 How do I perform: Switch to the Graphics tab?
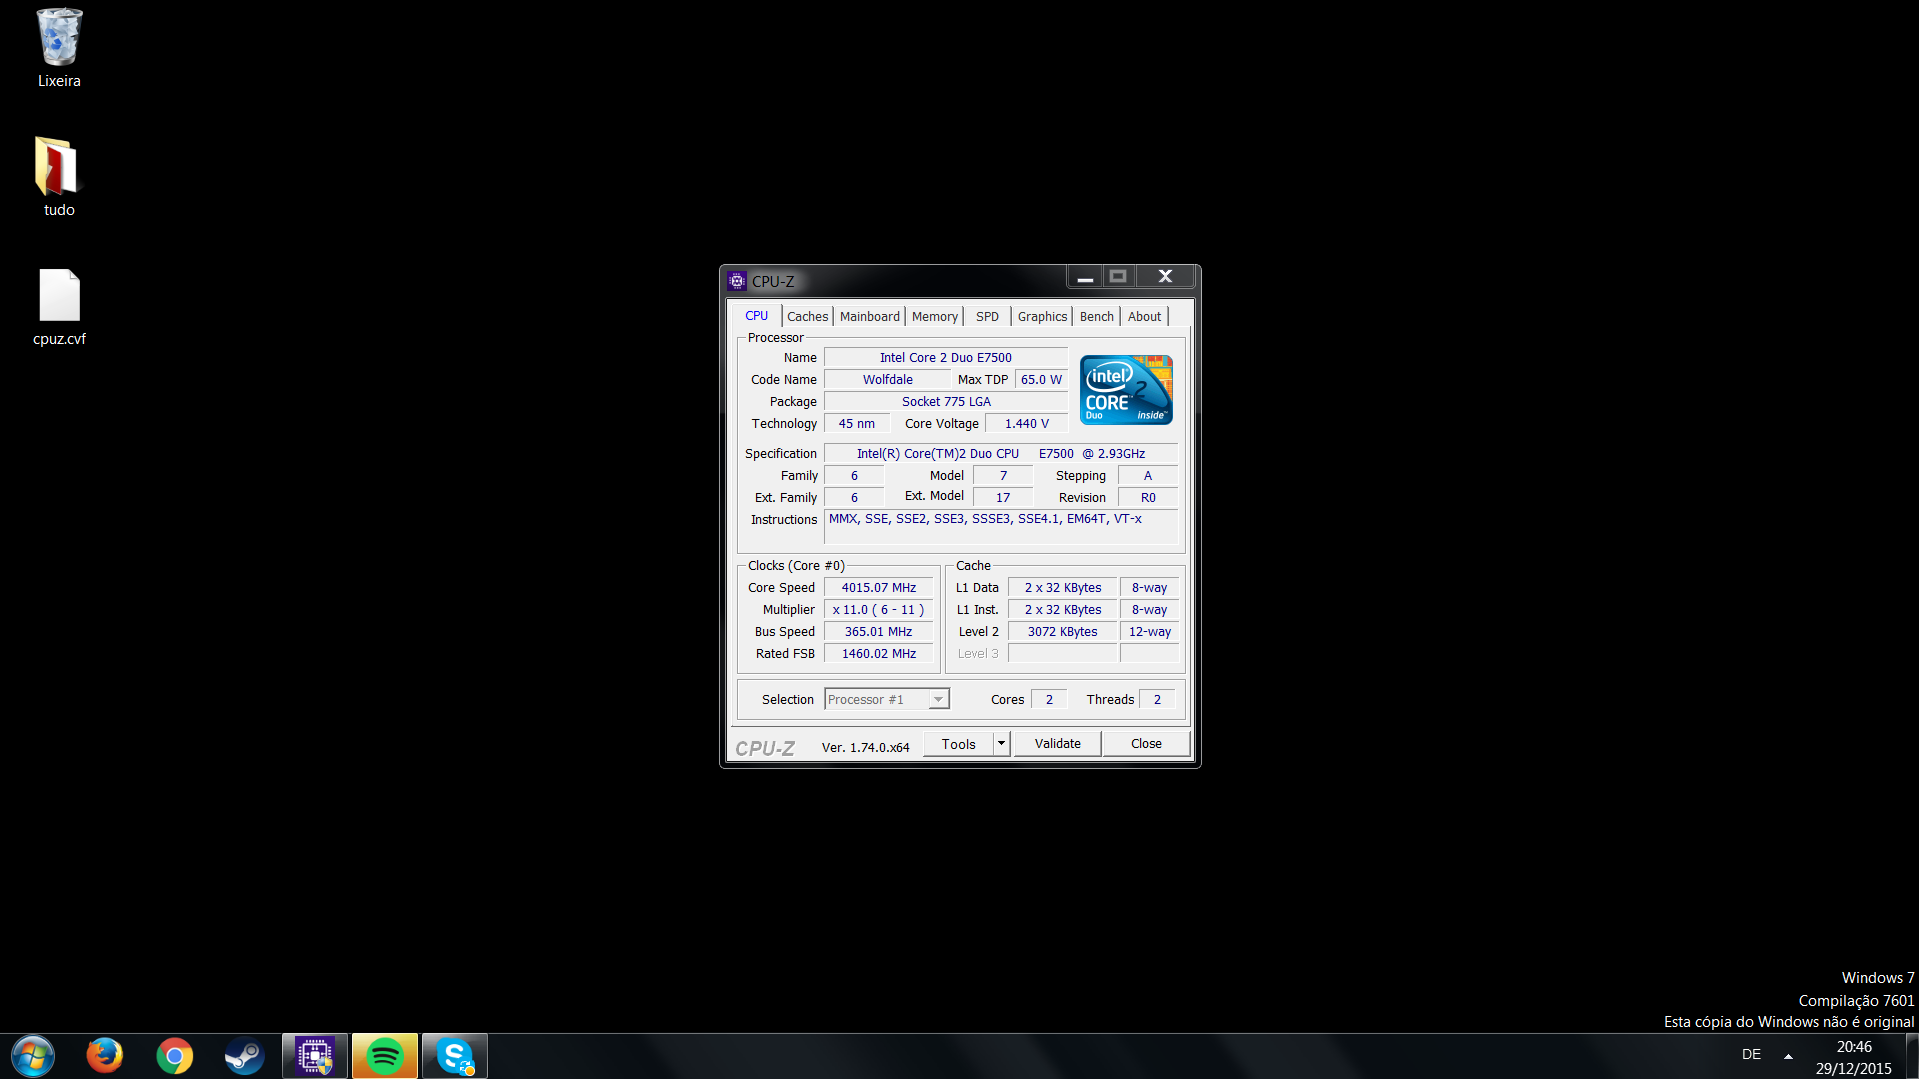coord(1042,317)
